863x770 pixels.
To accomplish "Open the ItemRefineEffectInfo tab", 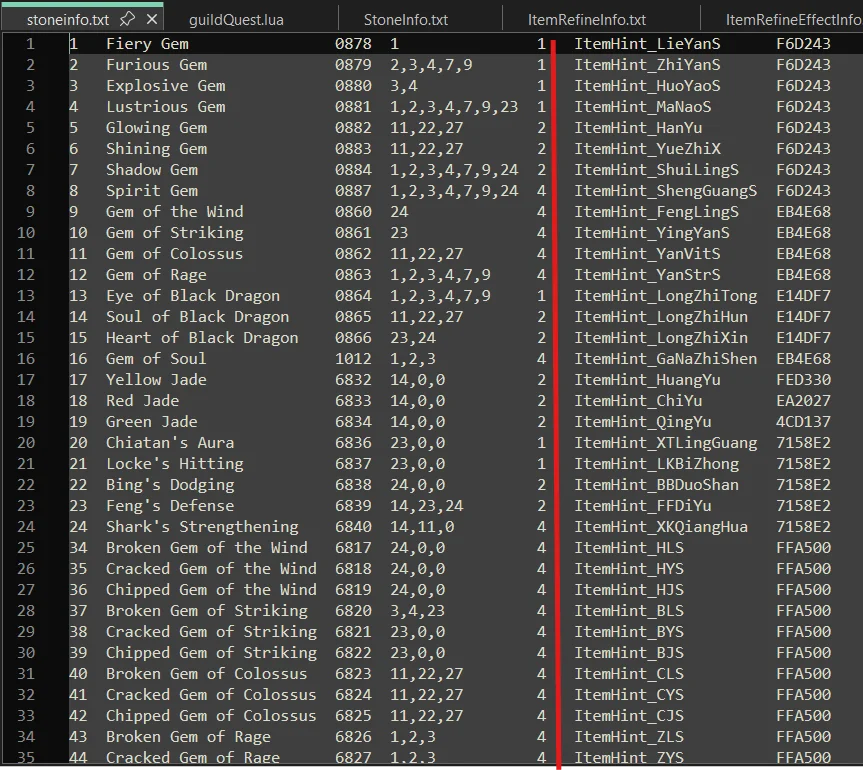I will (792, 19).
